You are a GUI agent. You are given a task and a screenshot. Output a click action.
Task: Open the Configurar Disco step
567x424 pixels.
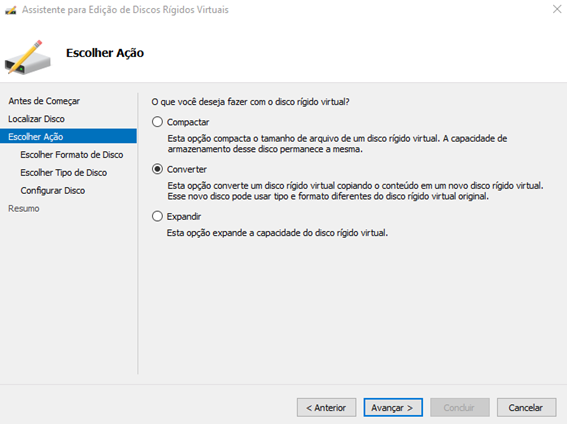(53, 190)
